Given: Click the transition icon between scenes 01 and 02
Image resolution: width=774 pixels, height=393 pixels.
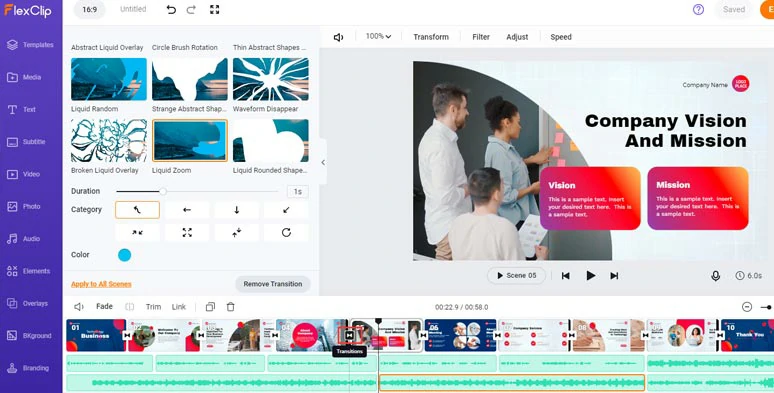Looking at the screenshot, I should pos(127,335).
